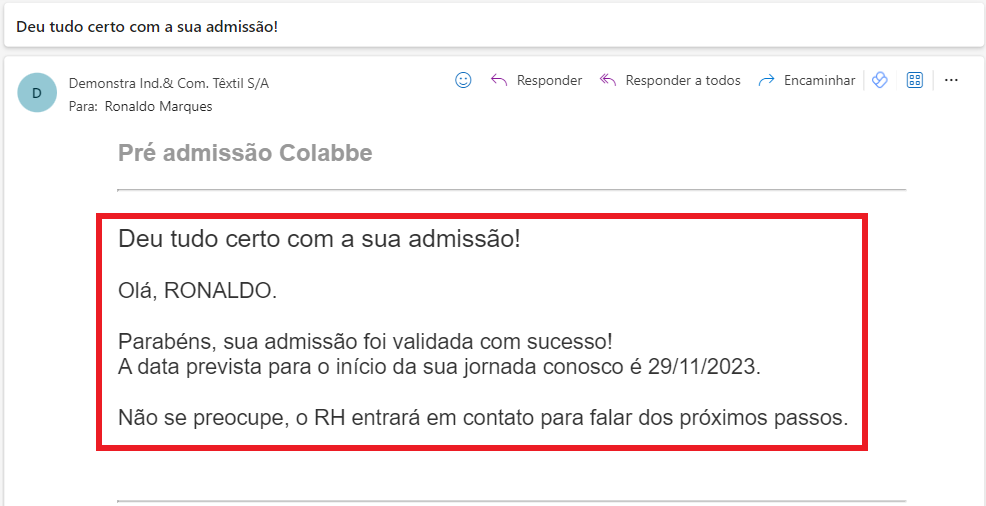Image resolution: width=986 pixels, height=506 pixels.
Task: Open sender Demonstra Ind.& Com. Têxtil S/A contact
Action: (169, 83)
